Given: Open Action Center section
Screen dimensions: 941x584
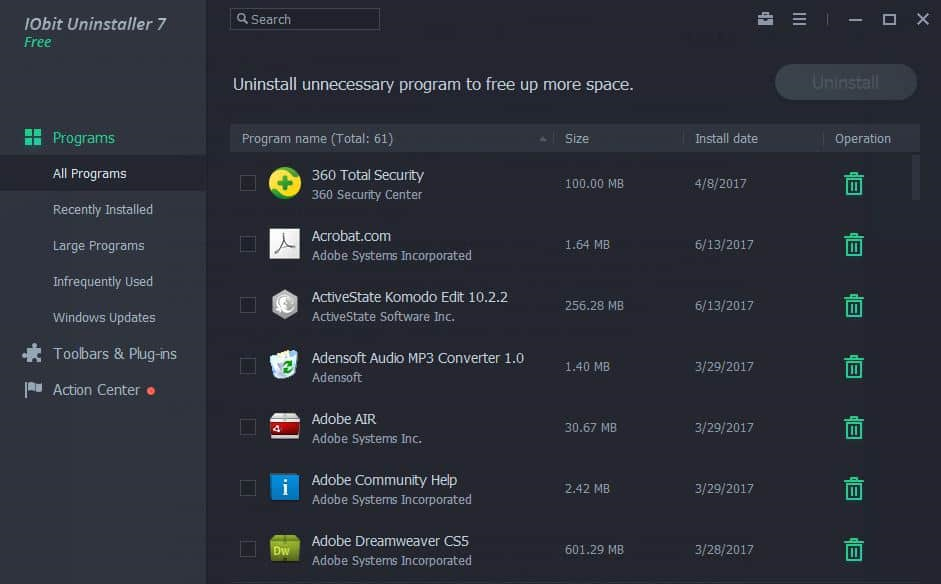Looking at the screenshot, I should [96, 390].
